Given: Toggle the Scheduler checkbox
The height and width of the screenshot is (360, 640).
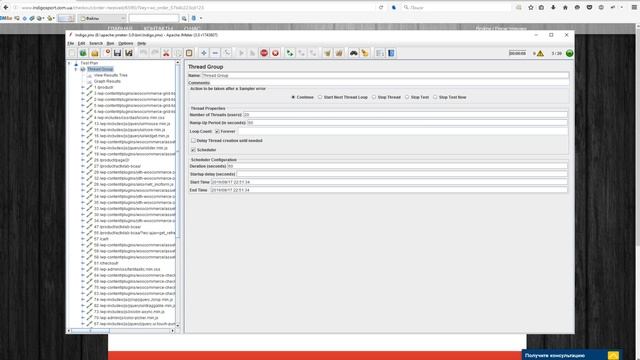Looking at the screenshot, I should coord(193,150).
